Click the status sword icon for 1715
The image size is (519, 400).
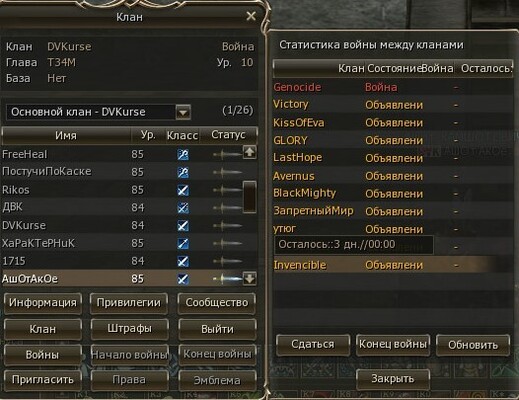point(228,261)
